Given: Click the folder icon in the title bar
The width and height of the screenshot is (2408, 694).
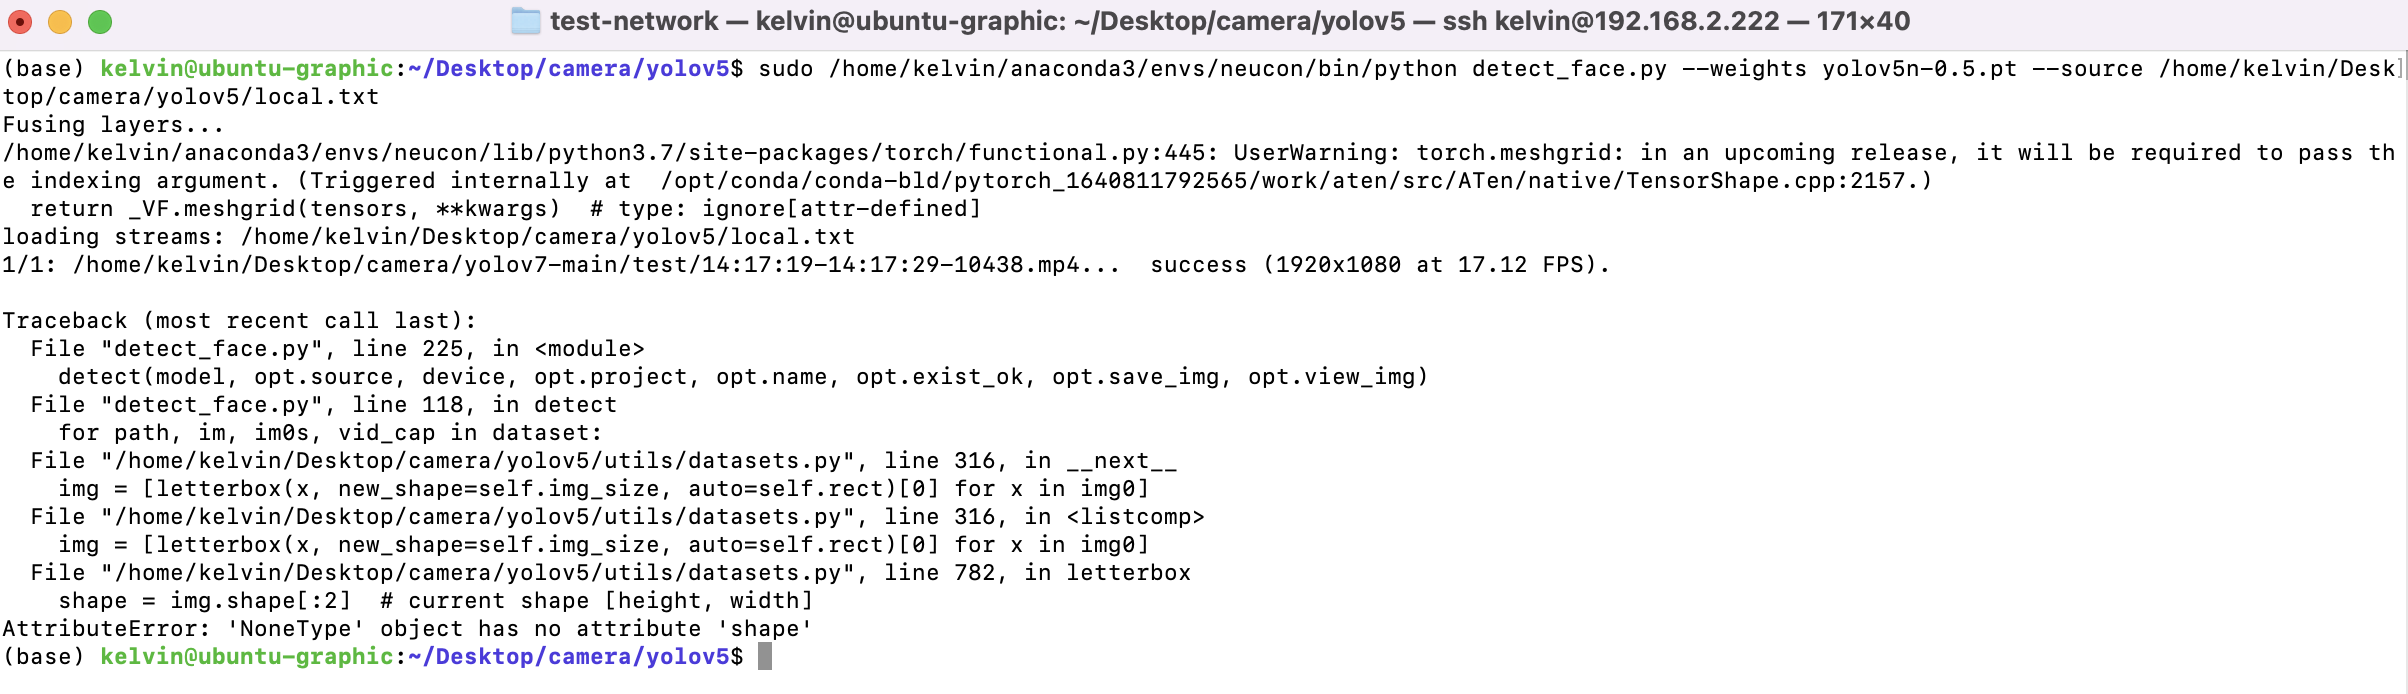Looking at the screenshot, I should click(524, 19).
